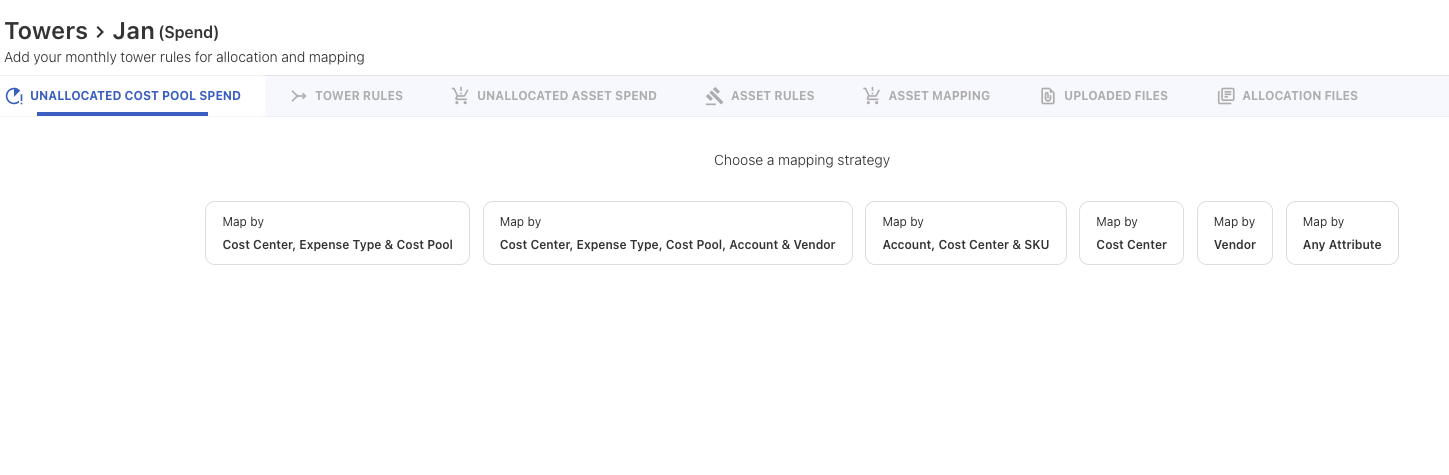The image size is (1449, 475).
Task: Click the pie chart icon beside Unallocated Cost Pool Spend
Action: (14, 96)
